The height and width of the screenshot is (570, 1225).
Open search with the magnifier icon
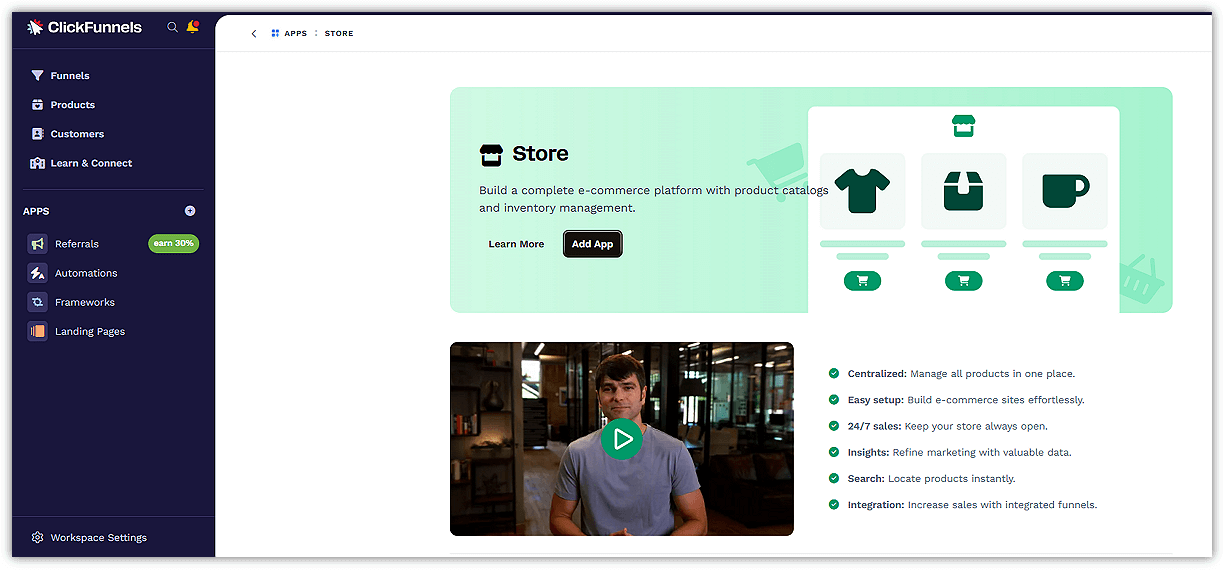point(172,27)
